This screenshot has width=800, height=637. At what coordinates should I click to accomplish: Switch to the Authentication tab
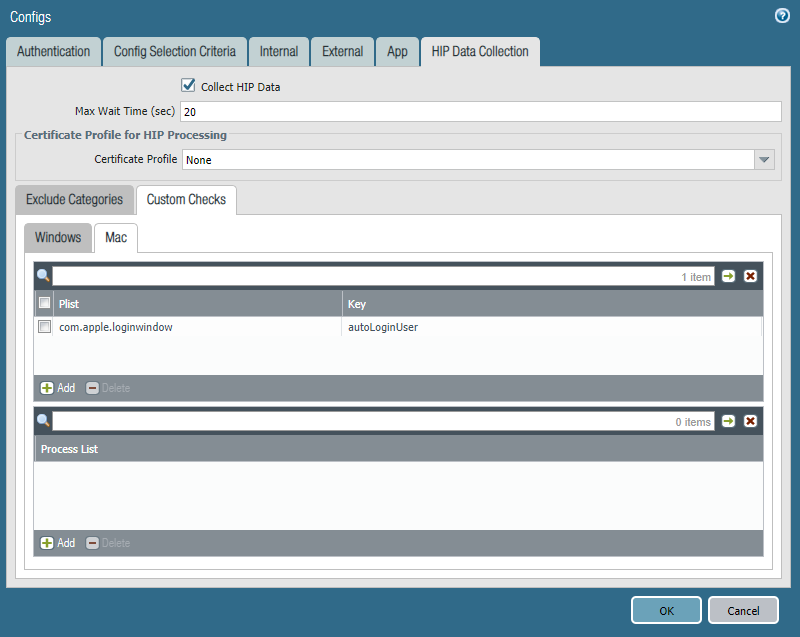(x=54, y=51)
